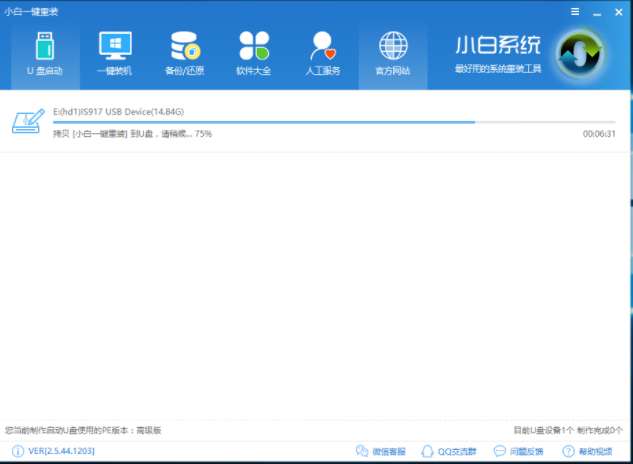This screenshot has height=464, width=633.
Task: Select the E:(hd1) USB Device entry
Action: (x=118, y=111)
